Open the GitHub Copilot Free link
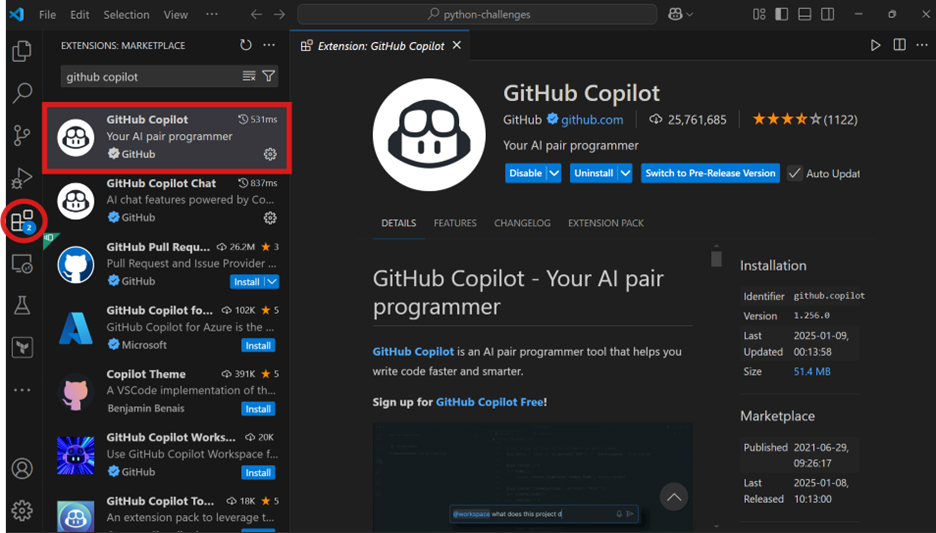Image resolution: width=936 pixels, height=533 pixels. click(489, 402)
